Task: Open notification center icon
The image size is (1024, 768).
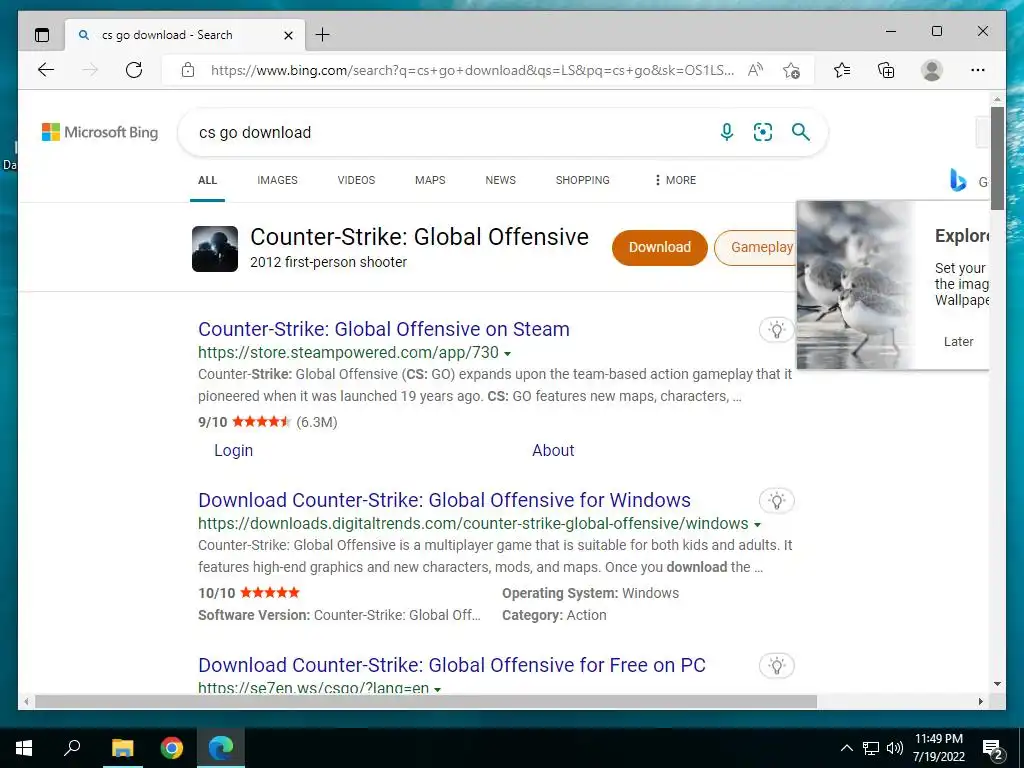Action: click(993, 749)
